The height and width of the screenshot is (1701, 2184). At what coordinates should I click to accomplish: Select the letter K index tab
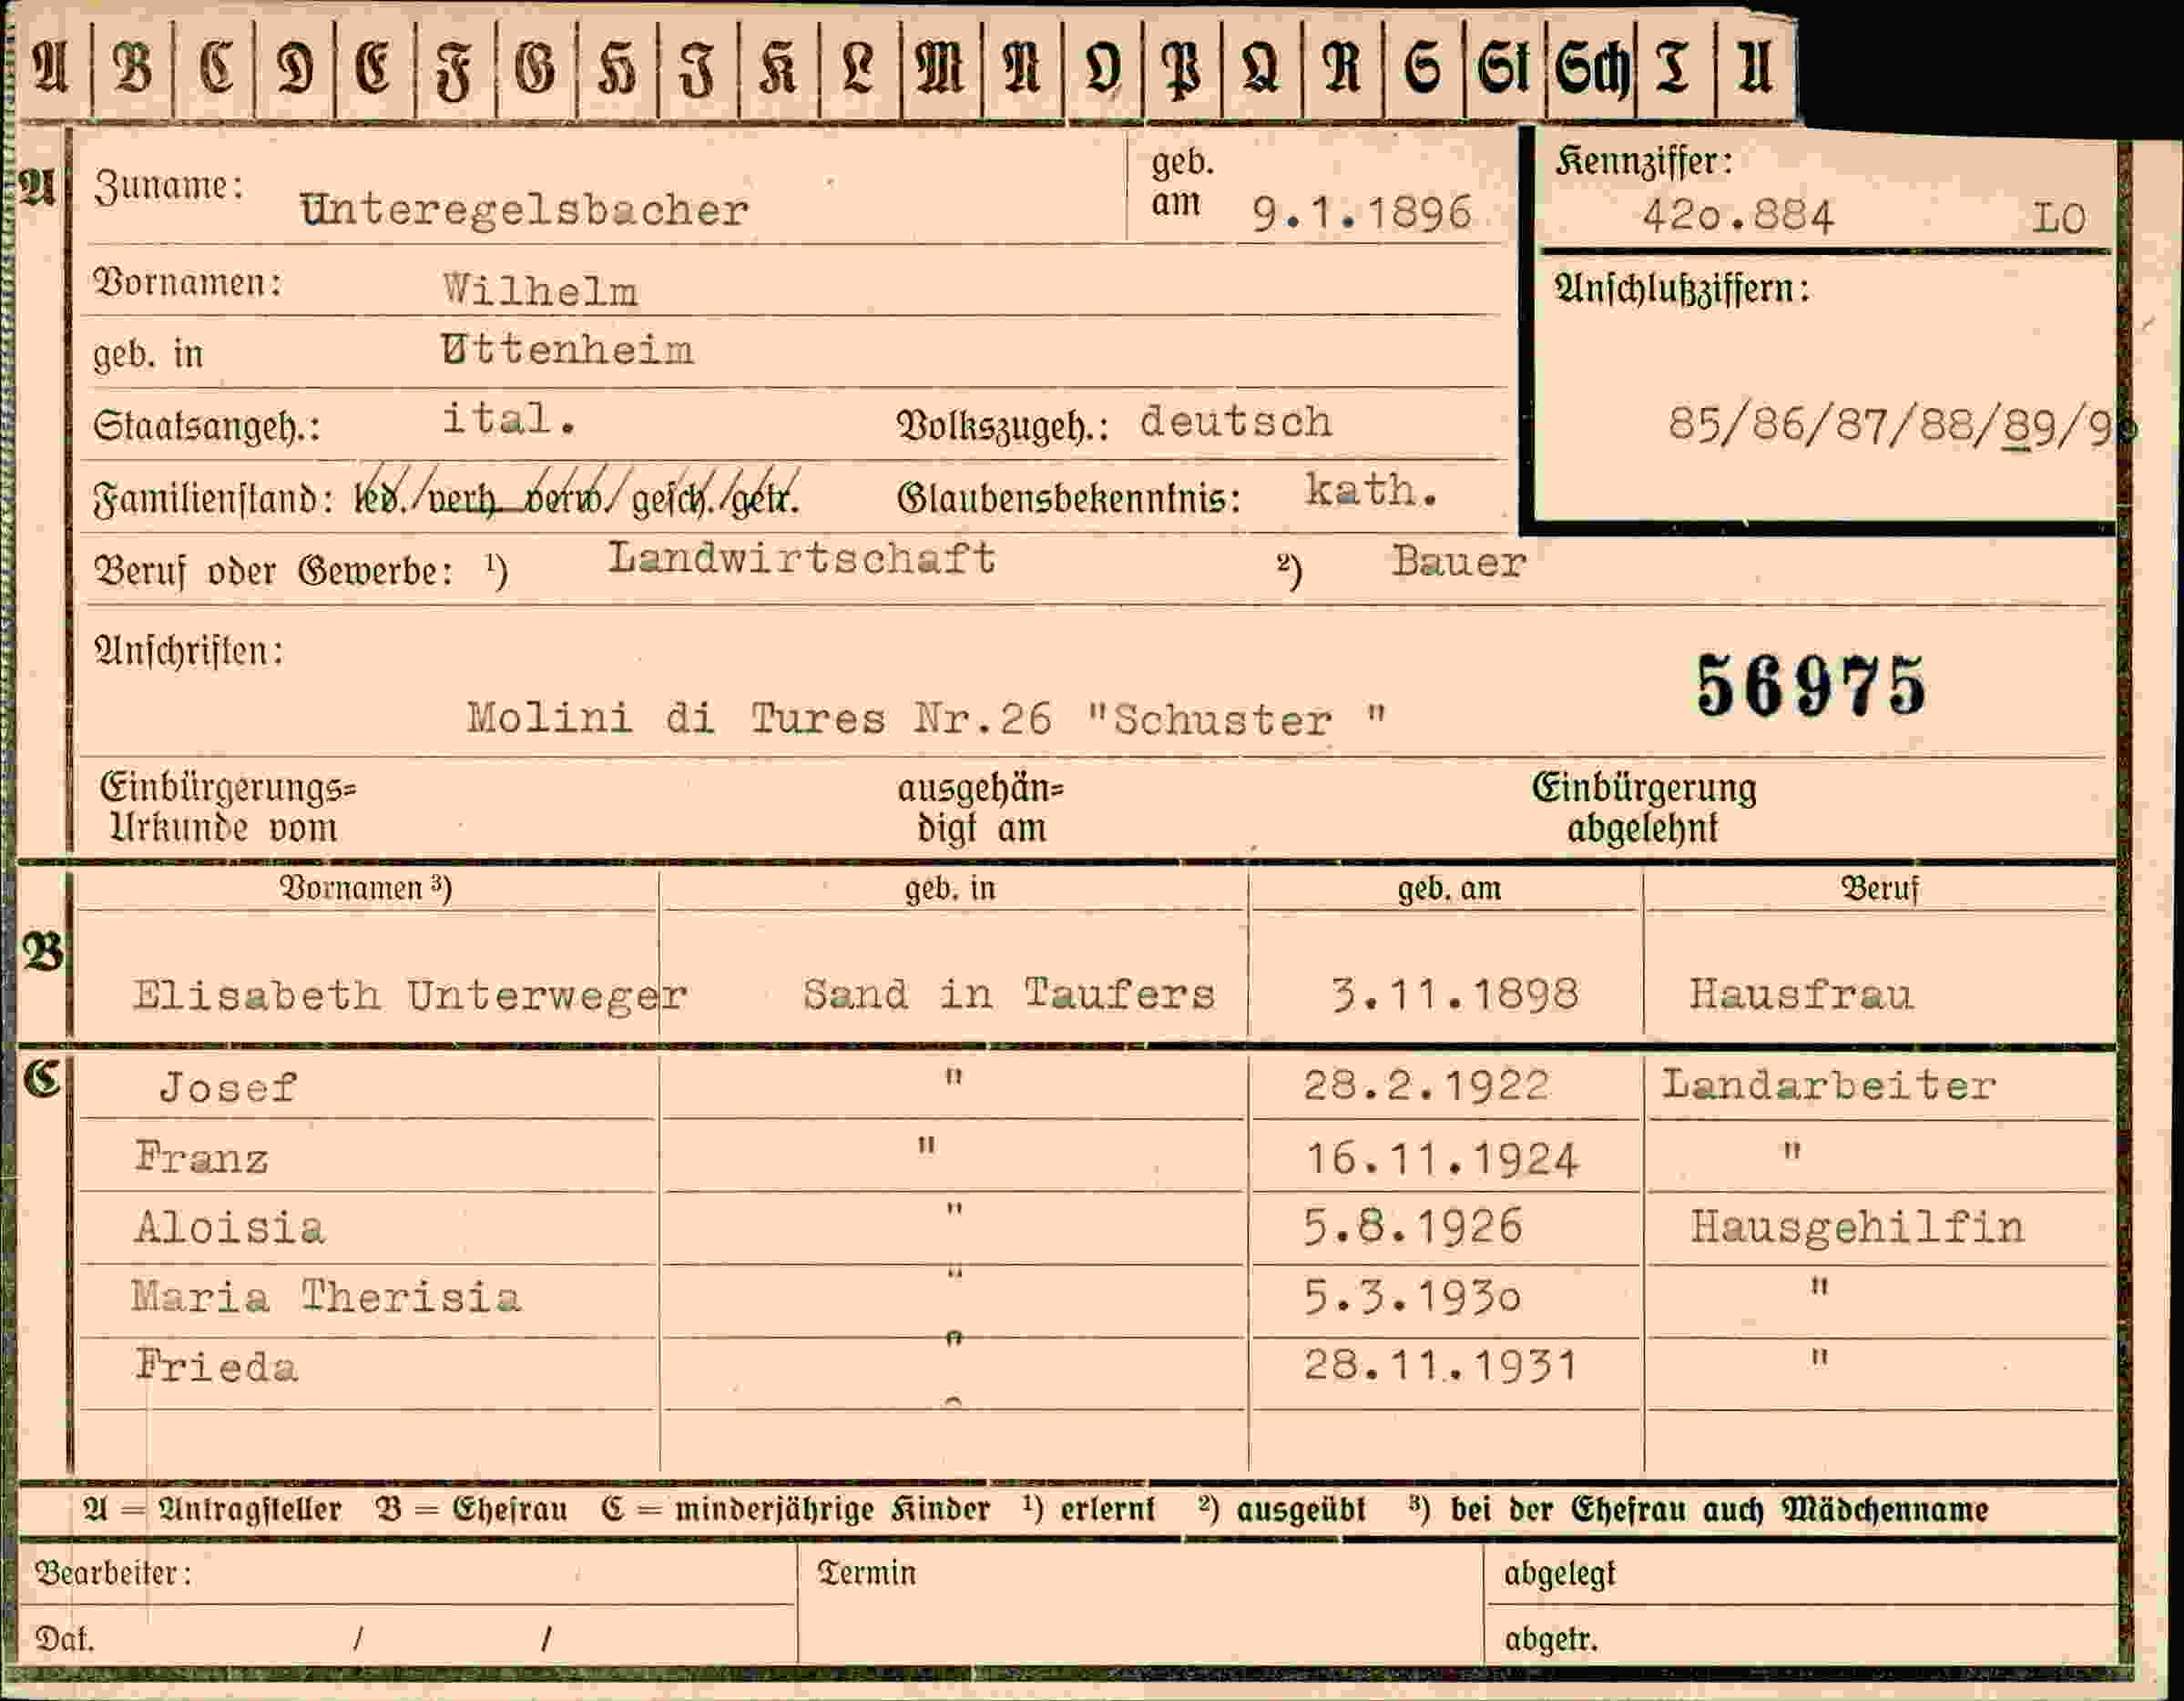pos(778,68)
